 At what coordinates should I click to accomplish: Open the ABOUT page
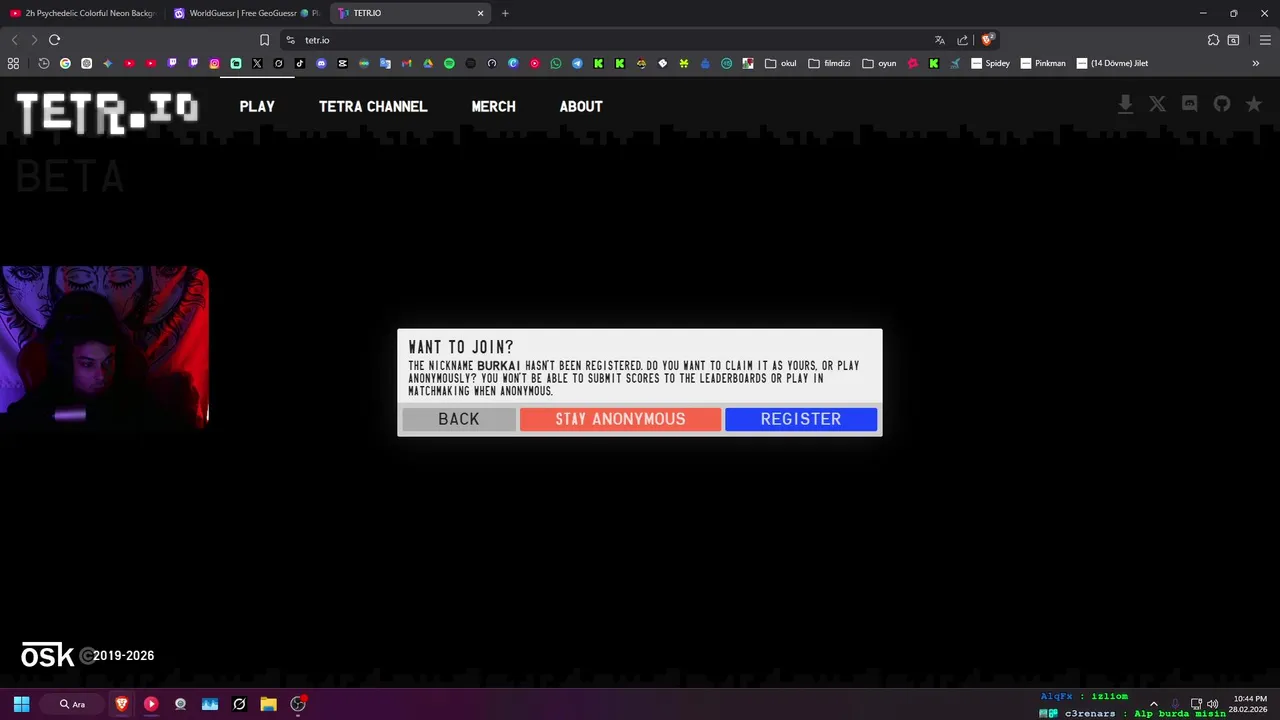(581, 106)
